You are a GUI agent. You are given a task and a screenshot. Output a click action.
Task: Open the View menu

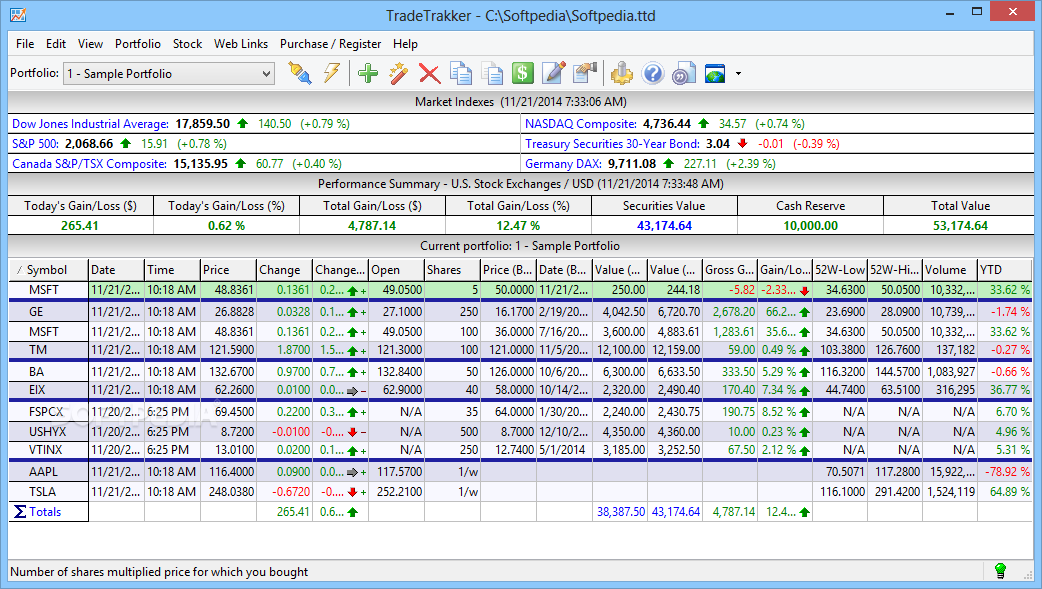(90, 44)
